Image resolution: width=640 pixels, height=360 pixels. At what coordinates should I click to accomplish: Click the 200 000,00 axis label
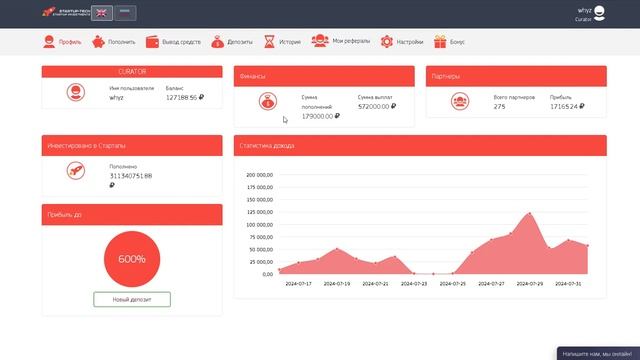(260, 175)
